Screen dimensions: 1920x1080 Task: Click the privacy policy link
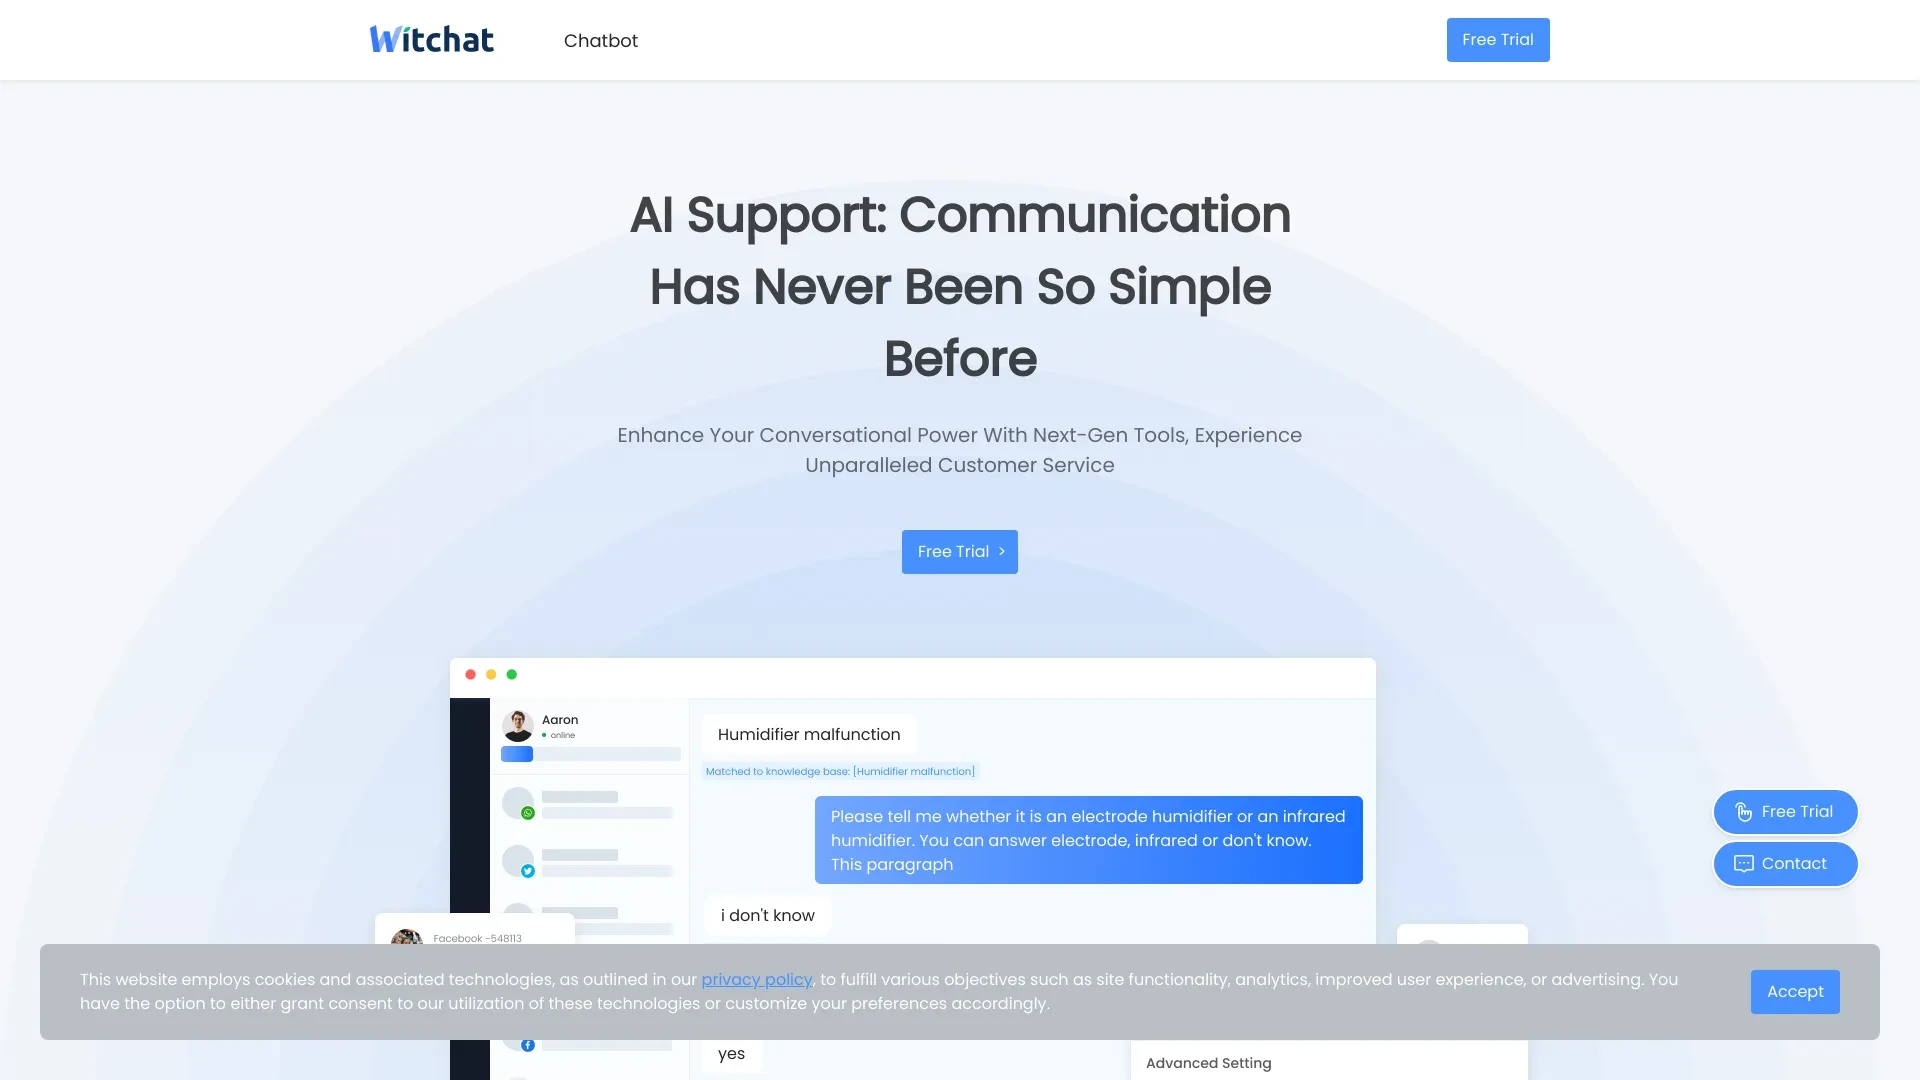point(757,978)
